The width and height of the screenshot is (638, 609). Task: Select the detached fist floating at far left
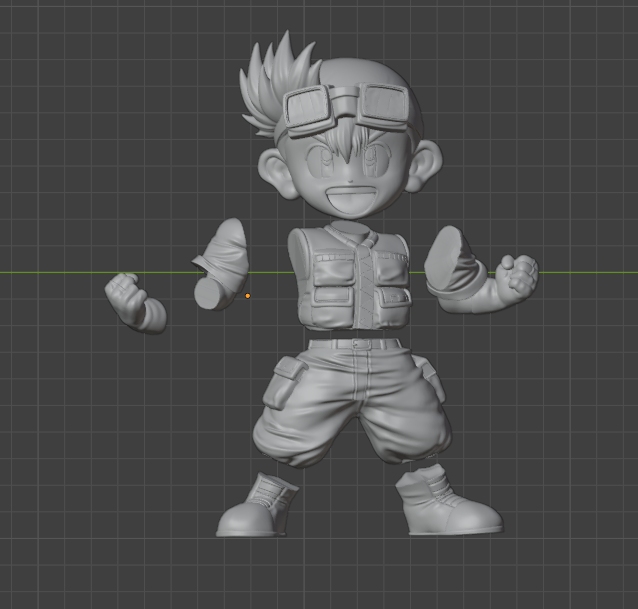click(136, 303)
